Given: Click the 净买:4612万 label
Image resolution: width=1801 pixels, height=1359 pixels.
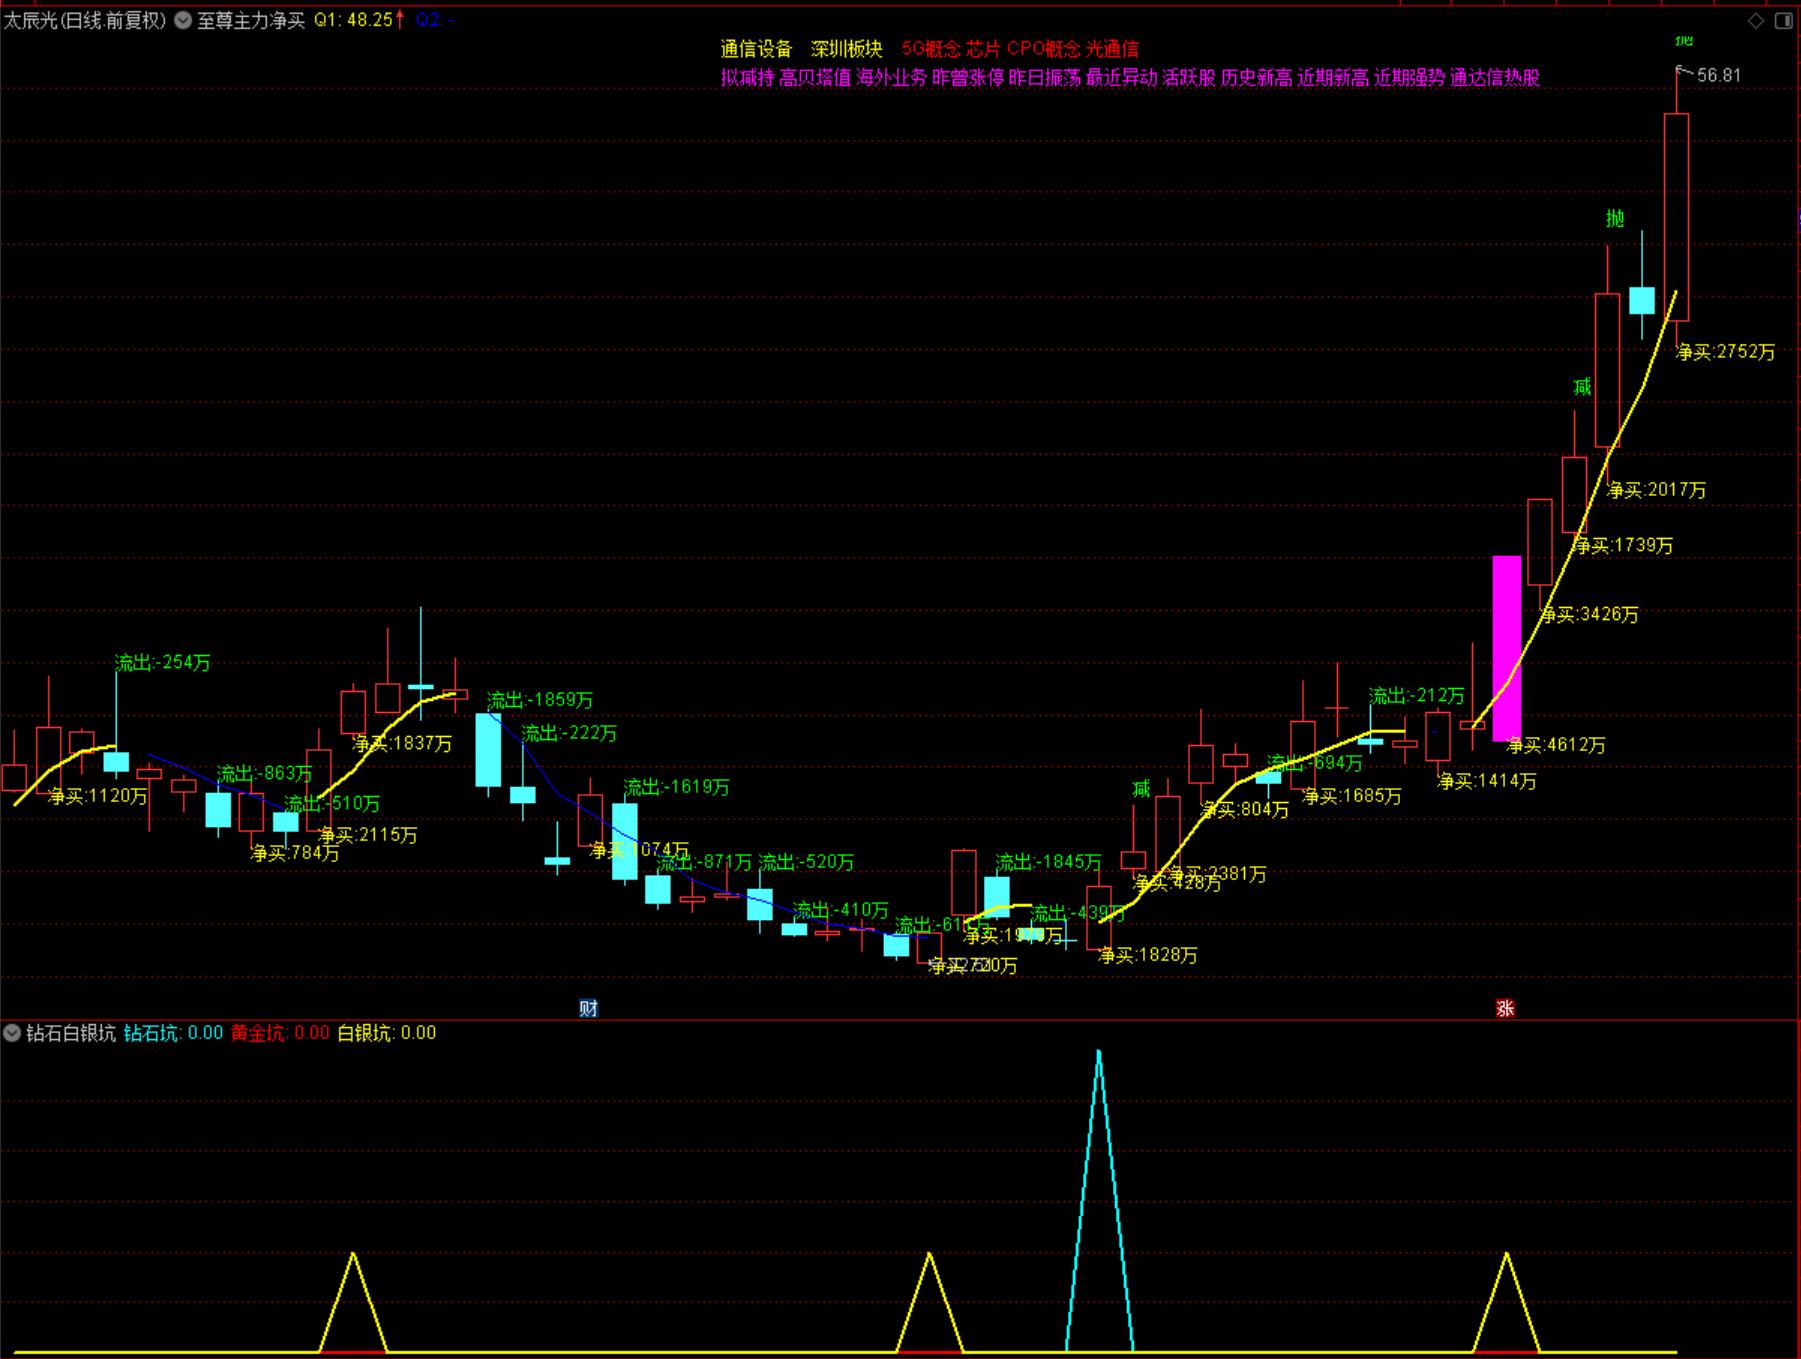Looking at the screenshot, I should (x=1556, y=745).
